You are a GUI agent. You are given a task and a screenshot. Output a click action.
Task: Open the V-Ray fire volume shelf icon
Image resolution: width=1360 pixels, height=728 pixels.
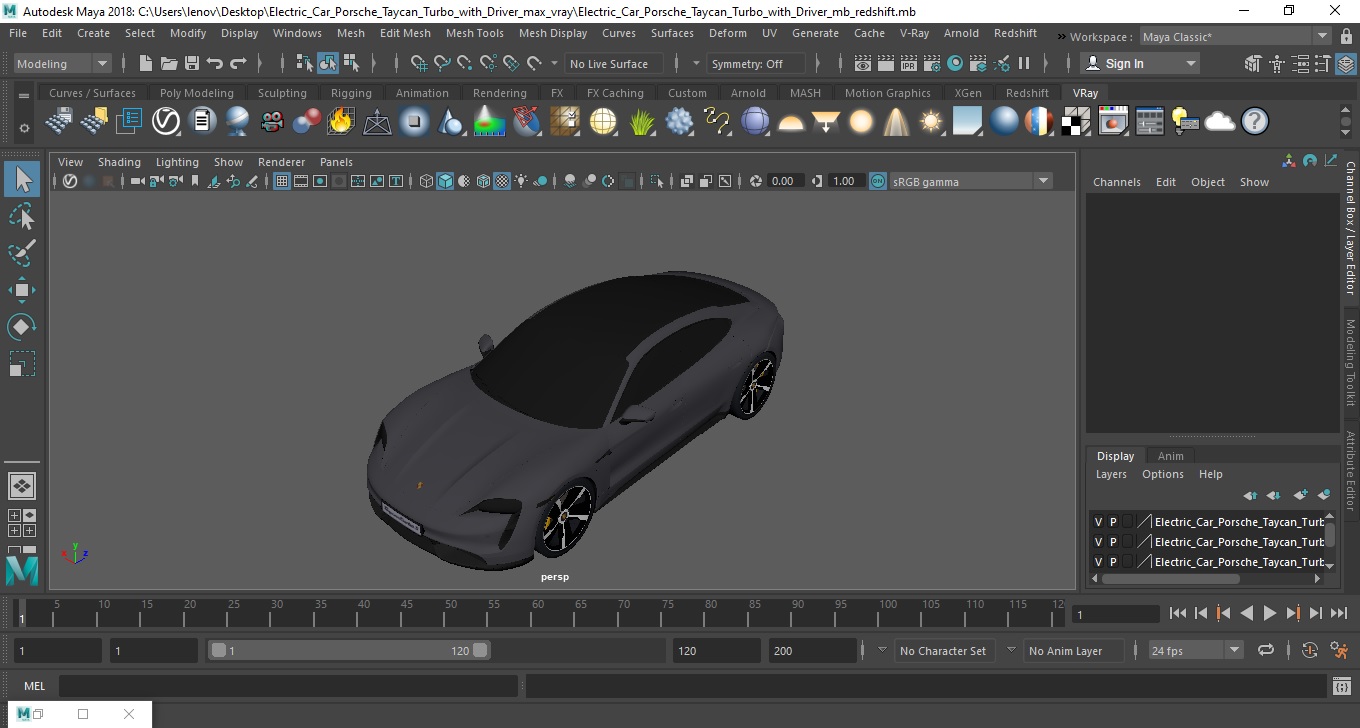pyautogui.click(x=341, y=122)
